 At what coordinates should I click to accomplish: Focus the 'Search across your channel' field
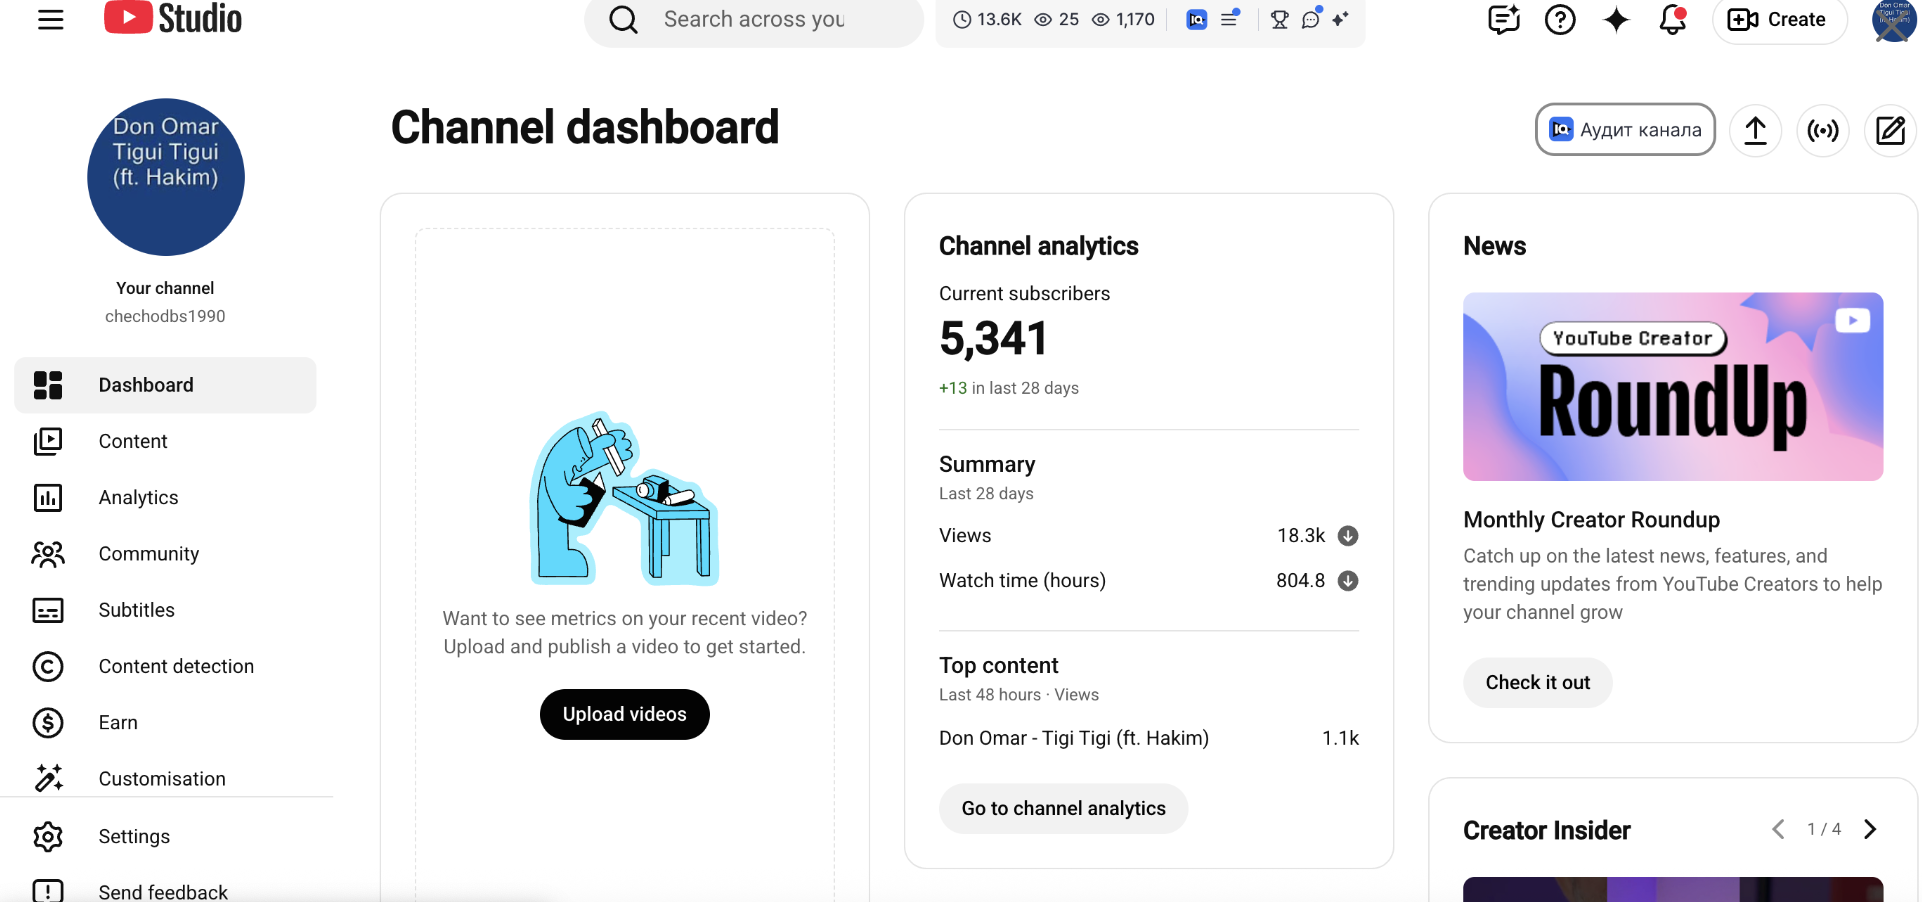click(754, 20)
